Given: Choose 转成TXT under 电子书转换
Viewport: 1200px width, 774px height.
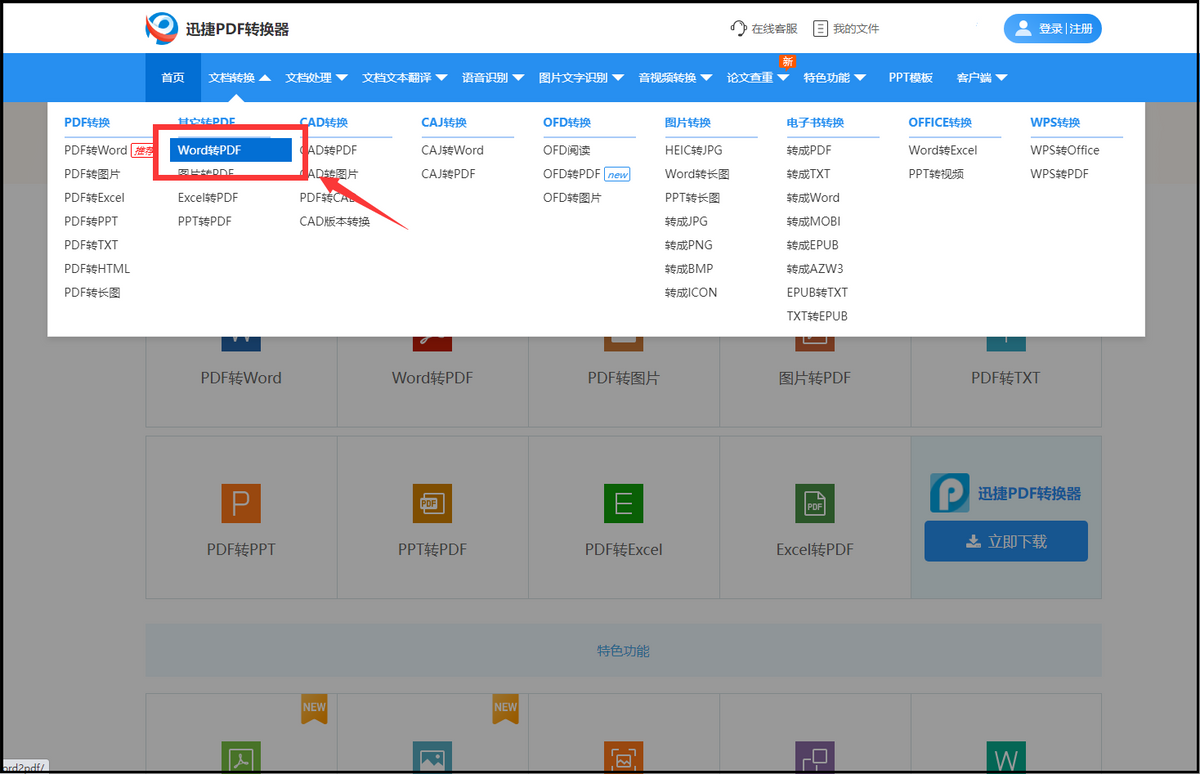Looking at the screenshot, I should (x=808, y=174).
